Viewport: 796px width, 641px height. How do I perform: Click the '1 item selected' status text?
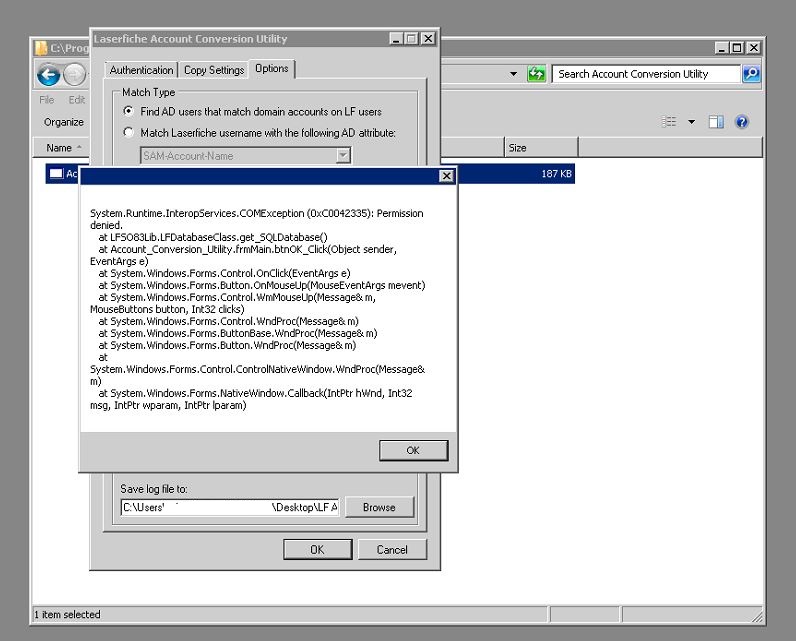coord(68,615)
